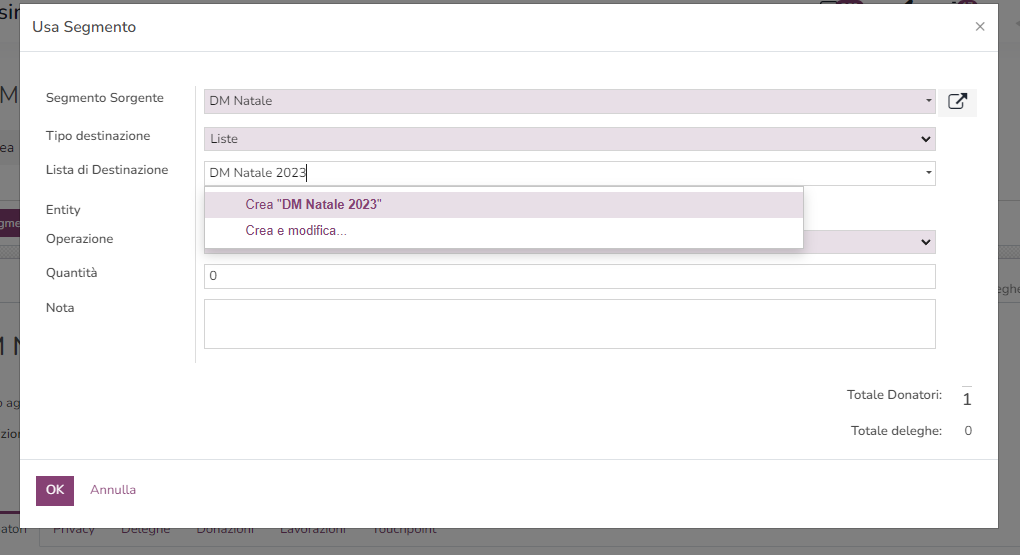Close the Usa Segmento dialog
Screen dimensions: 1020x555
point(980,27)
